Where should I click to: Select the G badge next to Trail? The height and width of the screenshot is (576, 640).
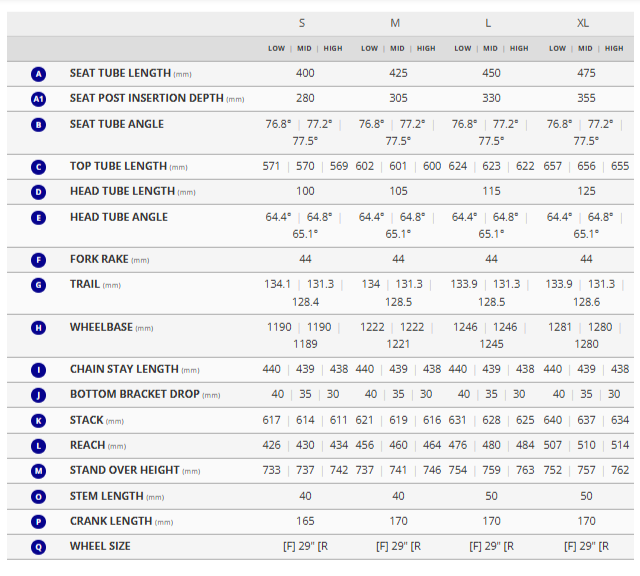pyautogui.click(x=38, y=285)
